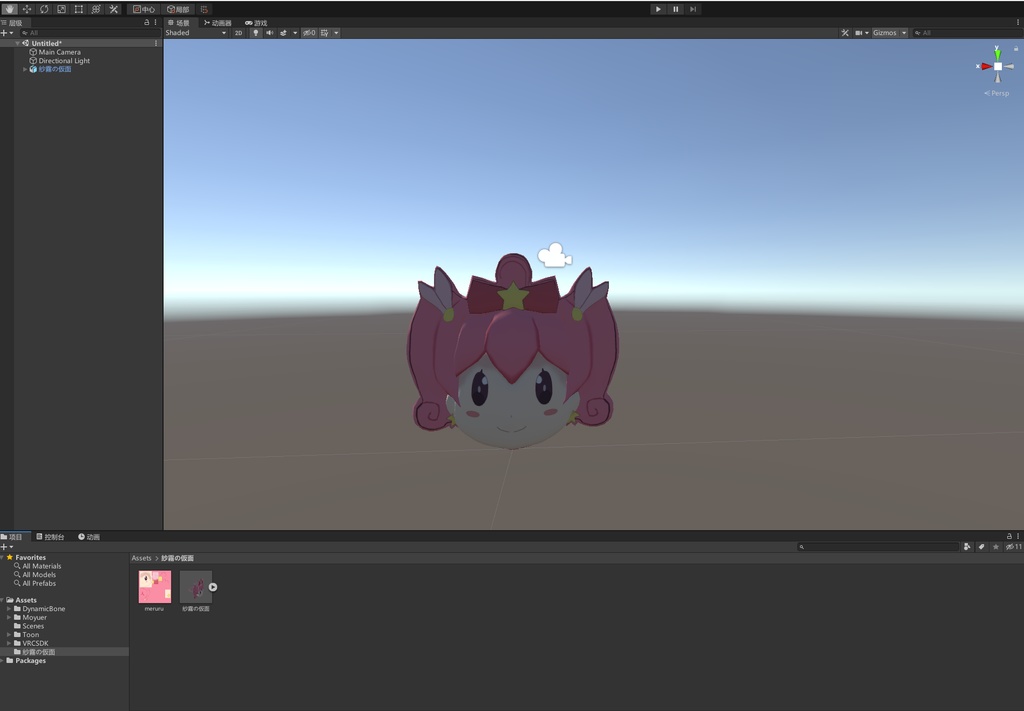Screen dimensions: 1024x711
Task: Open the Hierarchy panel options menu
Action: tap(155, 22)
